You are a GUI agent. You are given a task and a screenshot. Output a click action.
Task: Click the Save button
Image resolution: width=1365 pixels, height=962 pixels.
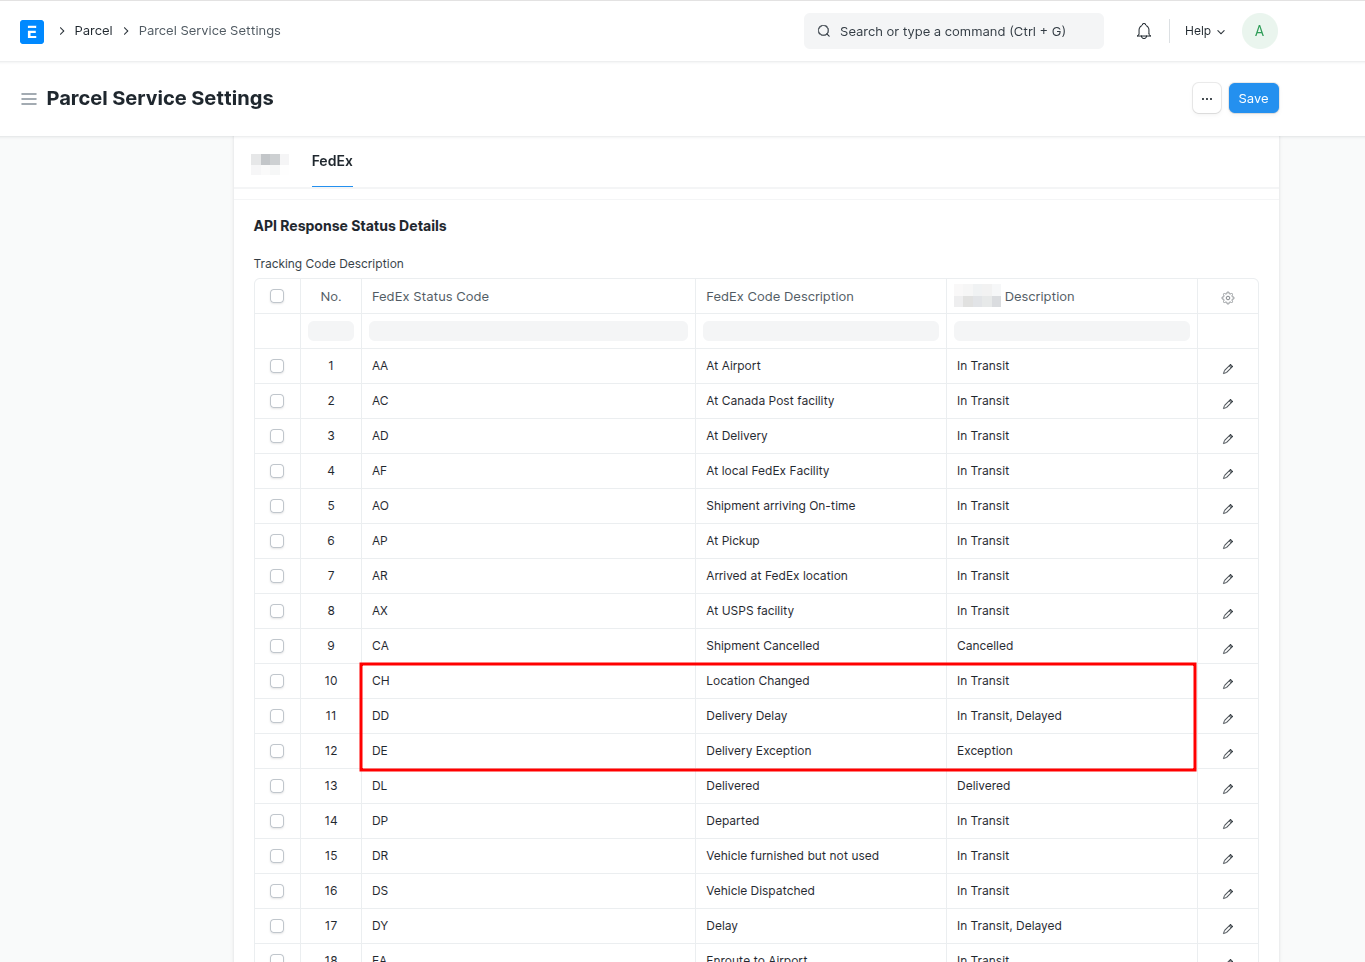coord(1252,98)
